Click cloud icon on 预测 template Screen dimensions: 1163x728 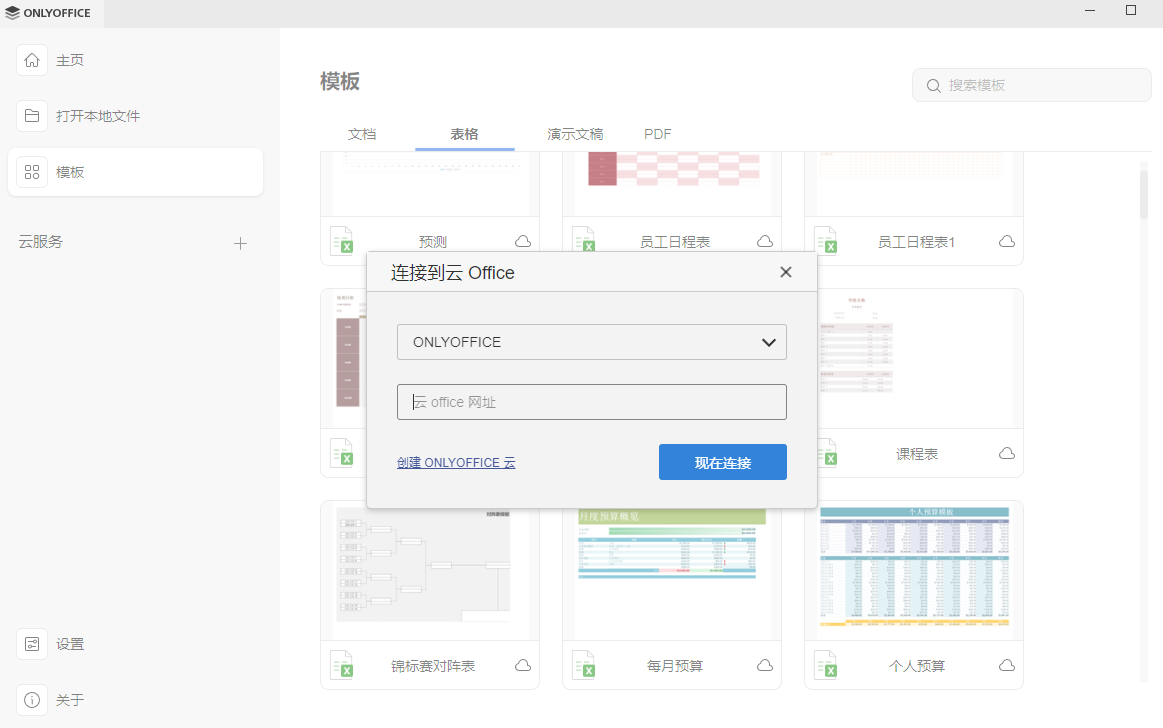click(523, 242)
